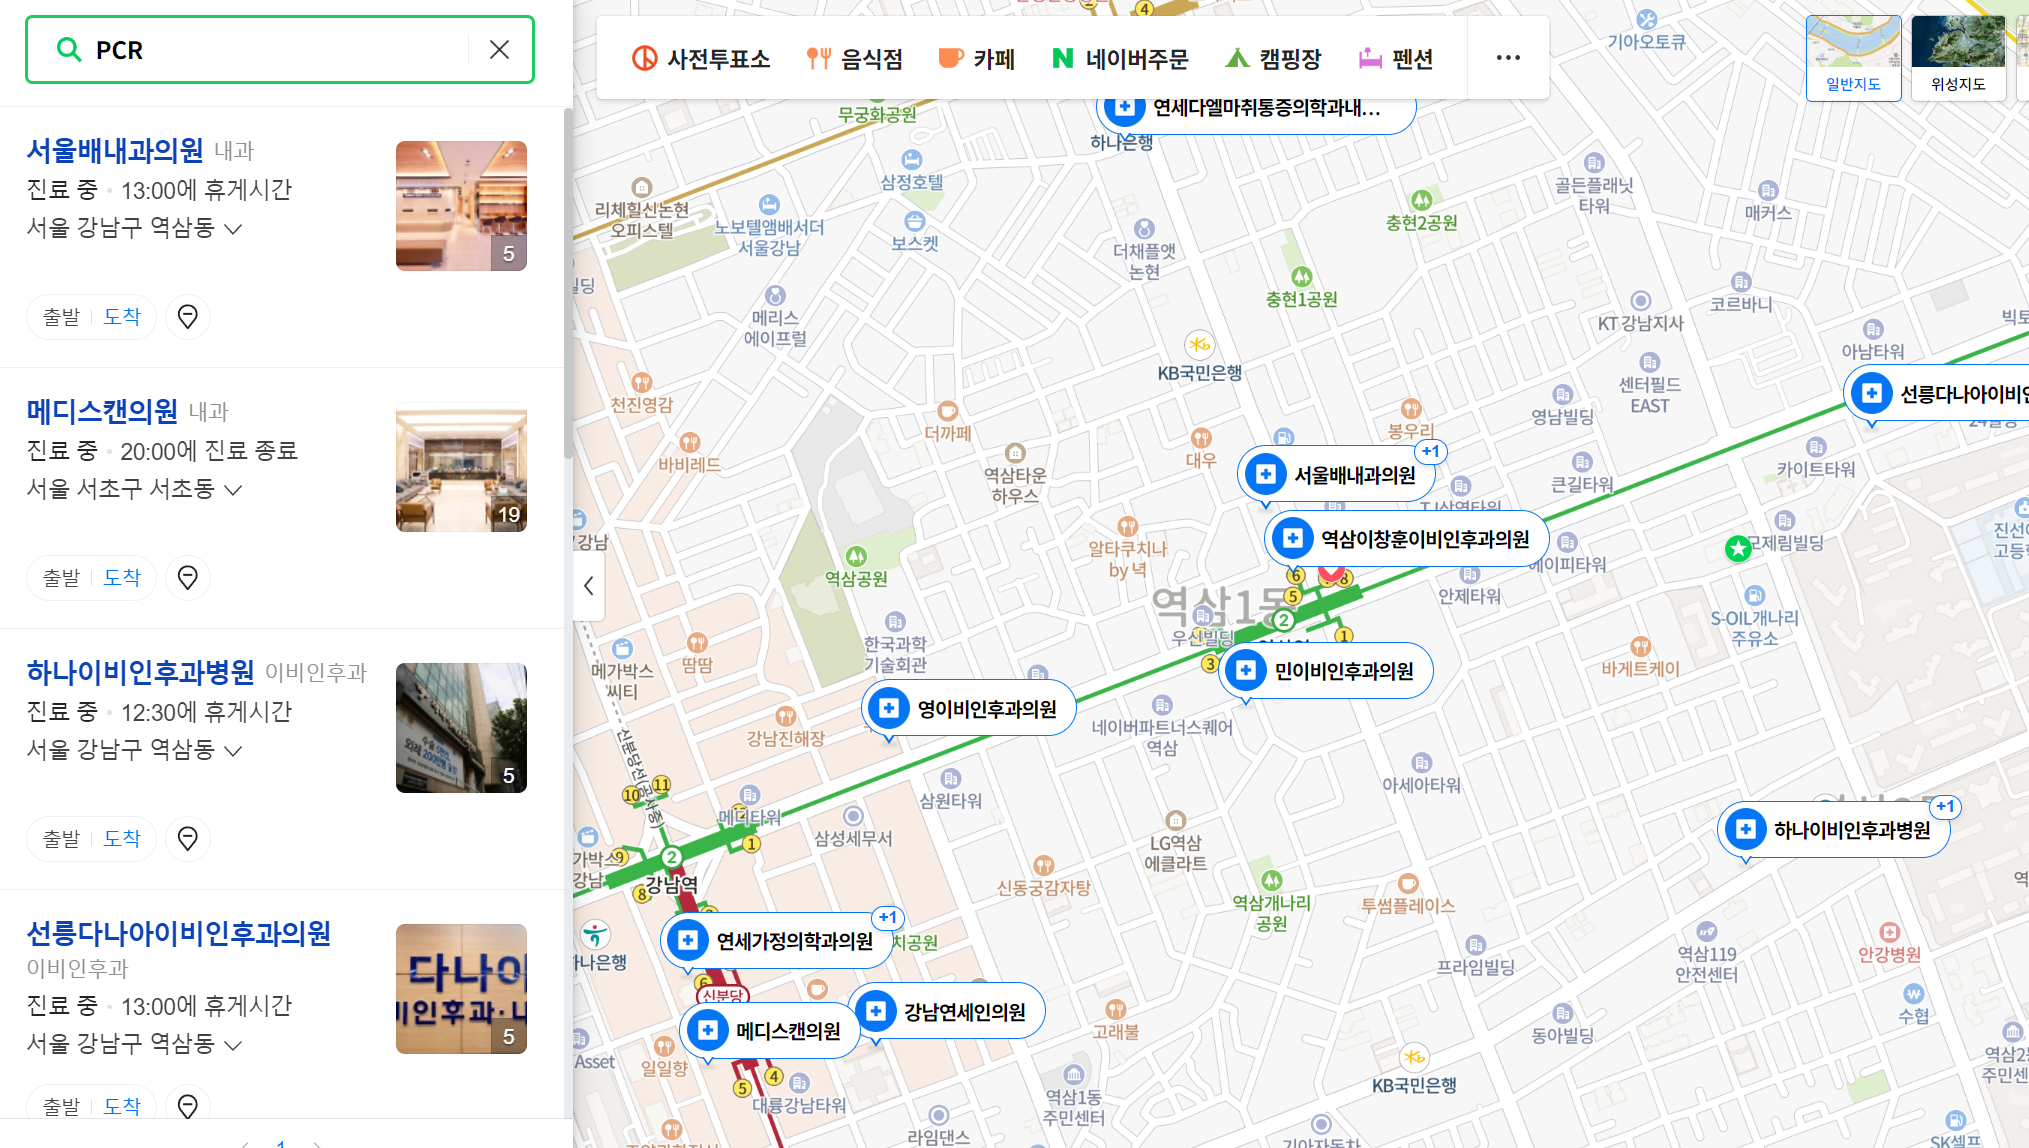Click 민이비인후과의원 hospital marker on map

tap(1325, 671)
